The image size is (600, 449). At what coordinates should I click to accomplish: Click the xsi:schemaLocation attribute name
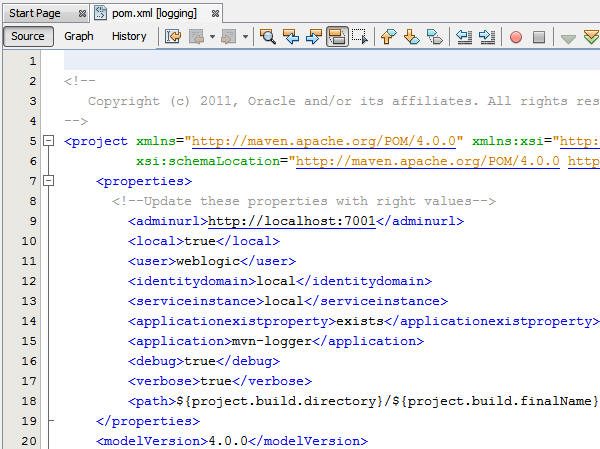pos(208,161)
